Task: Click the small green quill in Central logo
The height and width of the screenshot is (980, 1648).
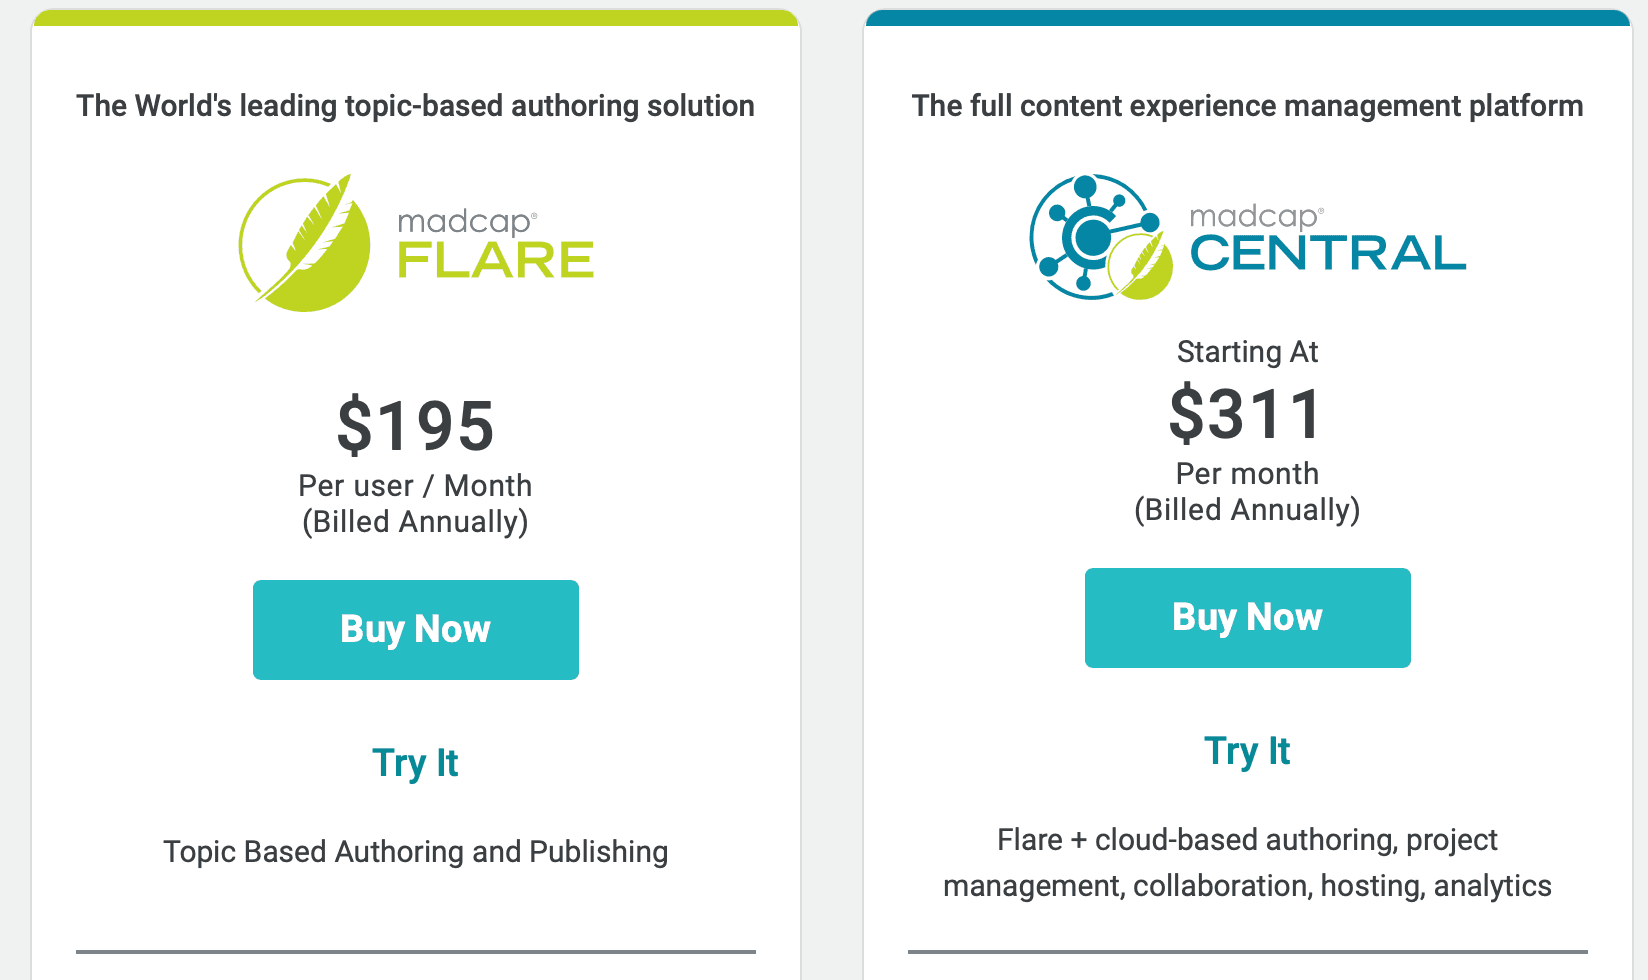Action: (x=1142, y=266)
